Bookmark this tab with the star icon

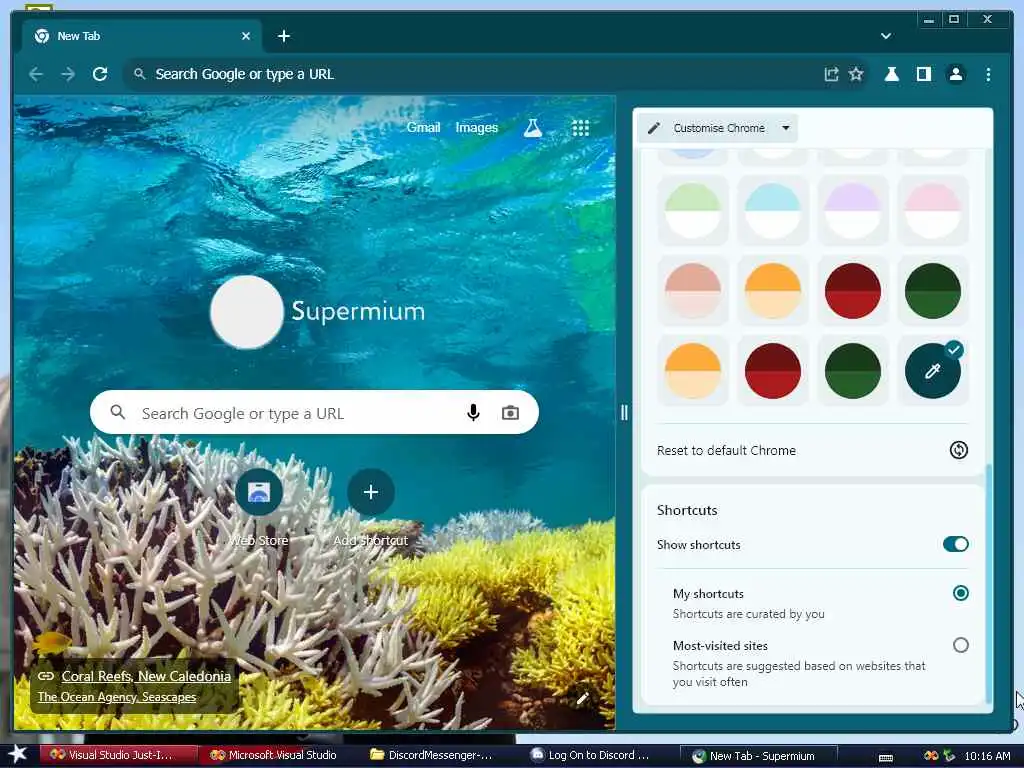856,74
